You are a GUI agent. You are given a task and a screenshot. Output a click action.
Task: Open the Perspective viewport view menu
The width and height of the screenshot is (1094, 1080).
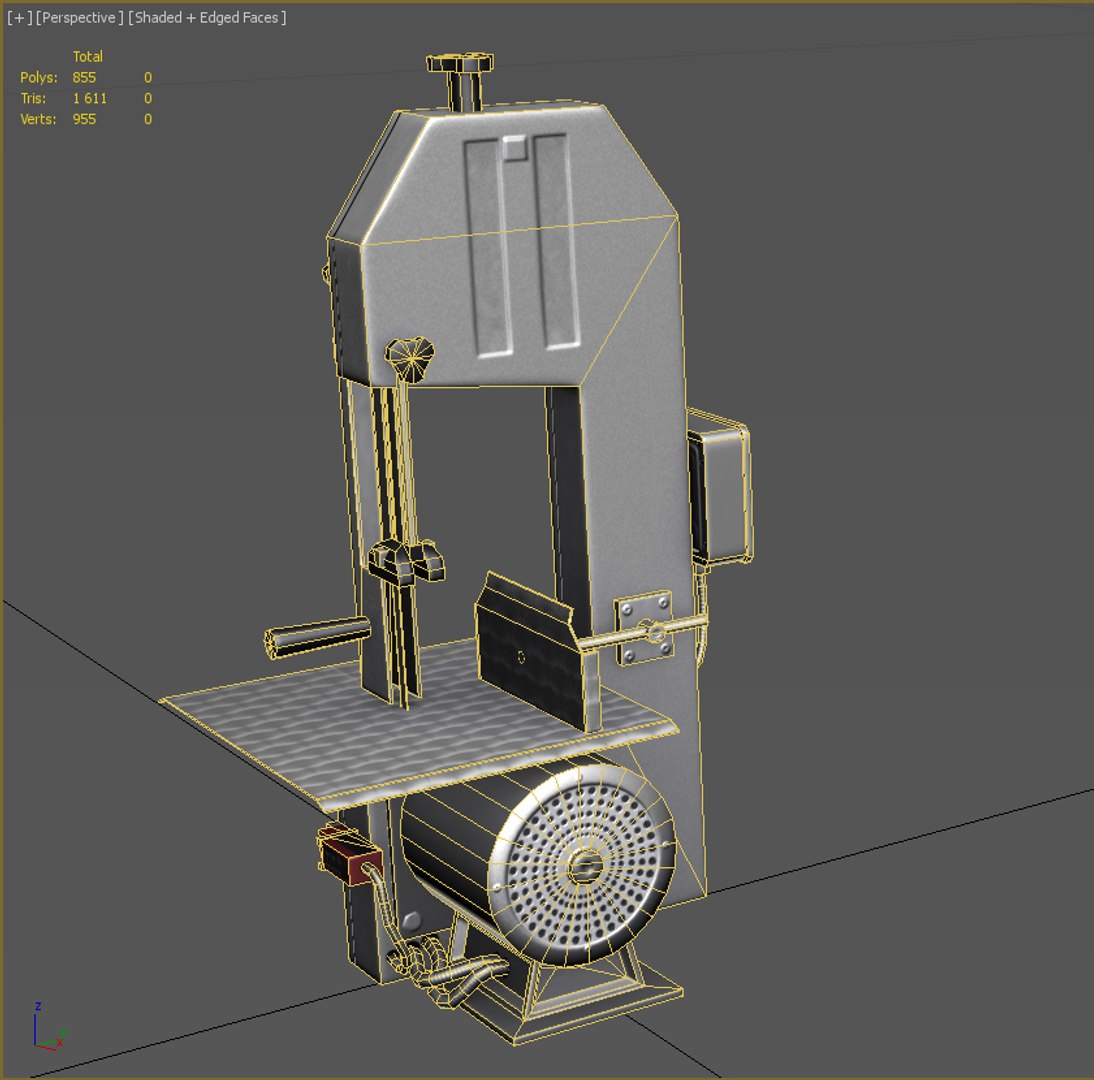pyautogui.click(x=80, y=17)
